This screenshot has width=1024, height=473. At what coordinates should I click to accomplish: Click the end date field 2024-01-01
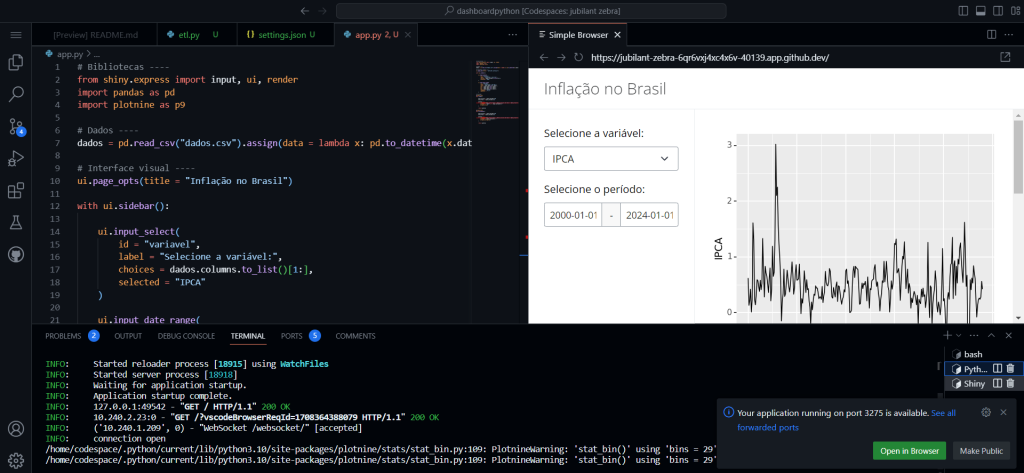coord(649,215)
